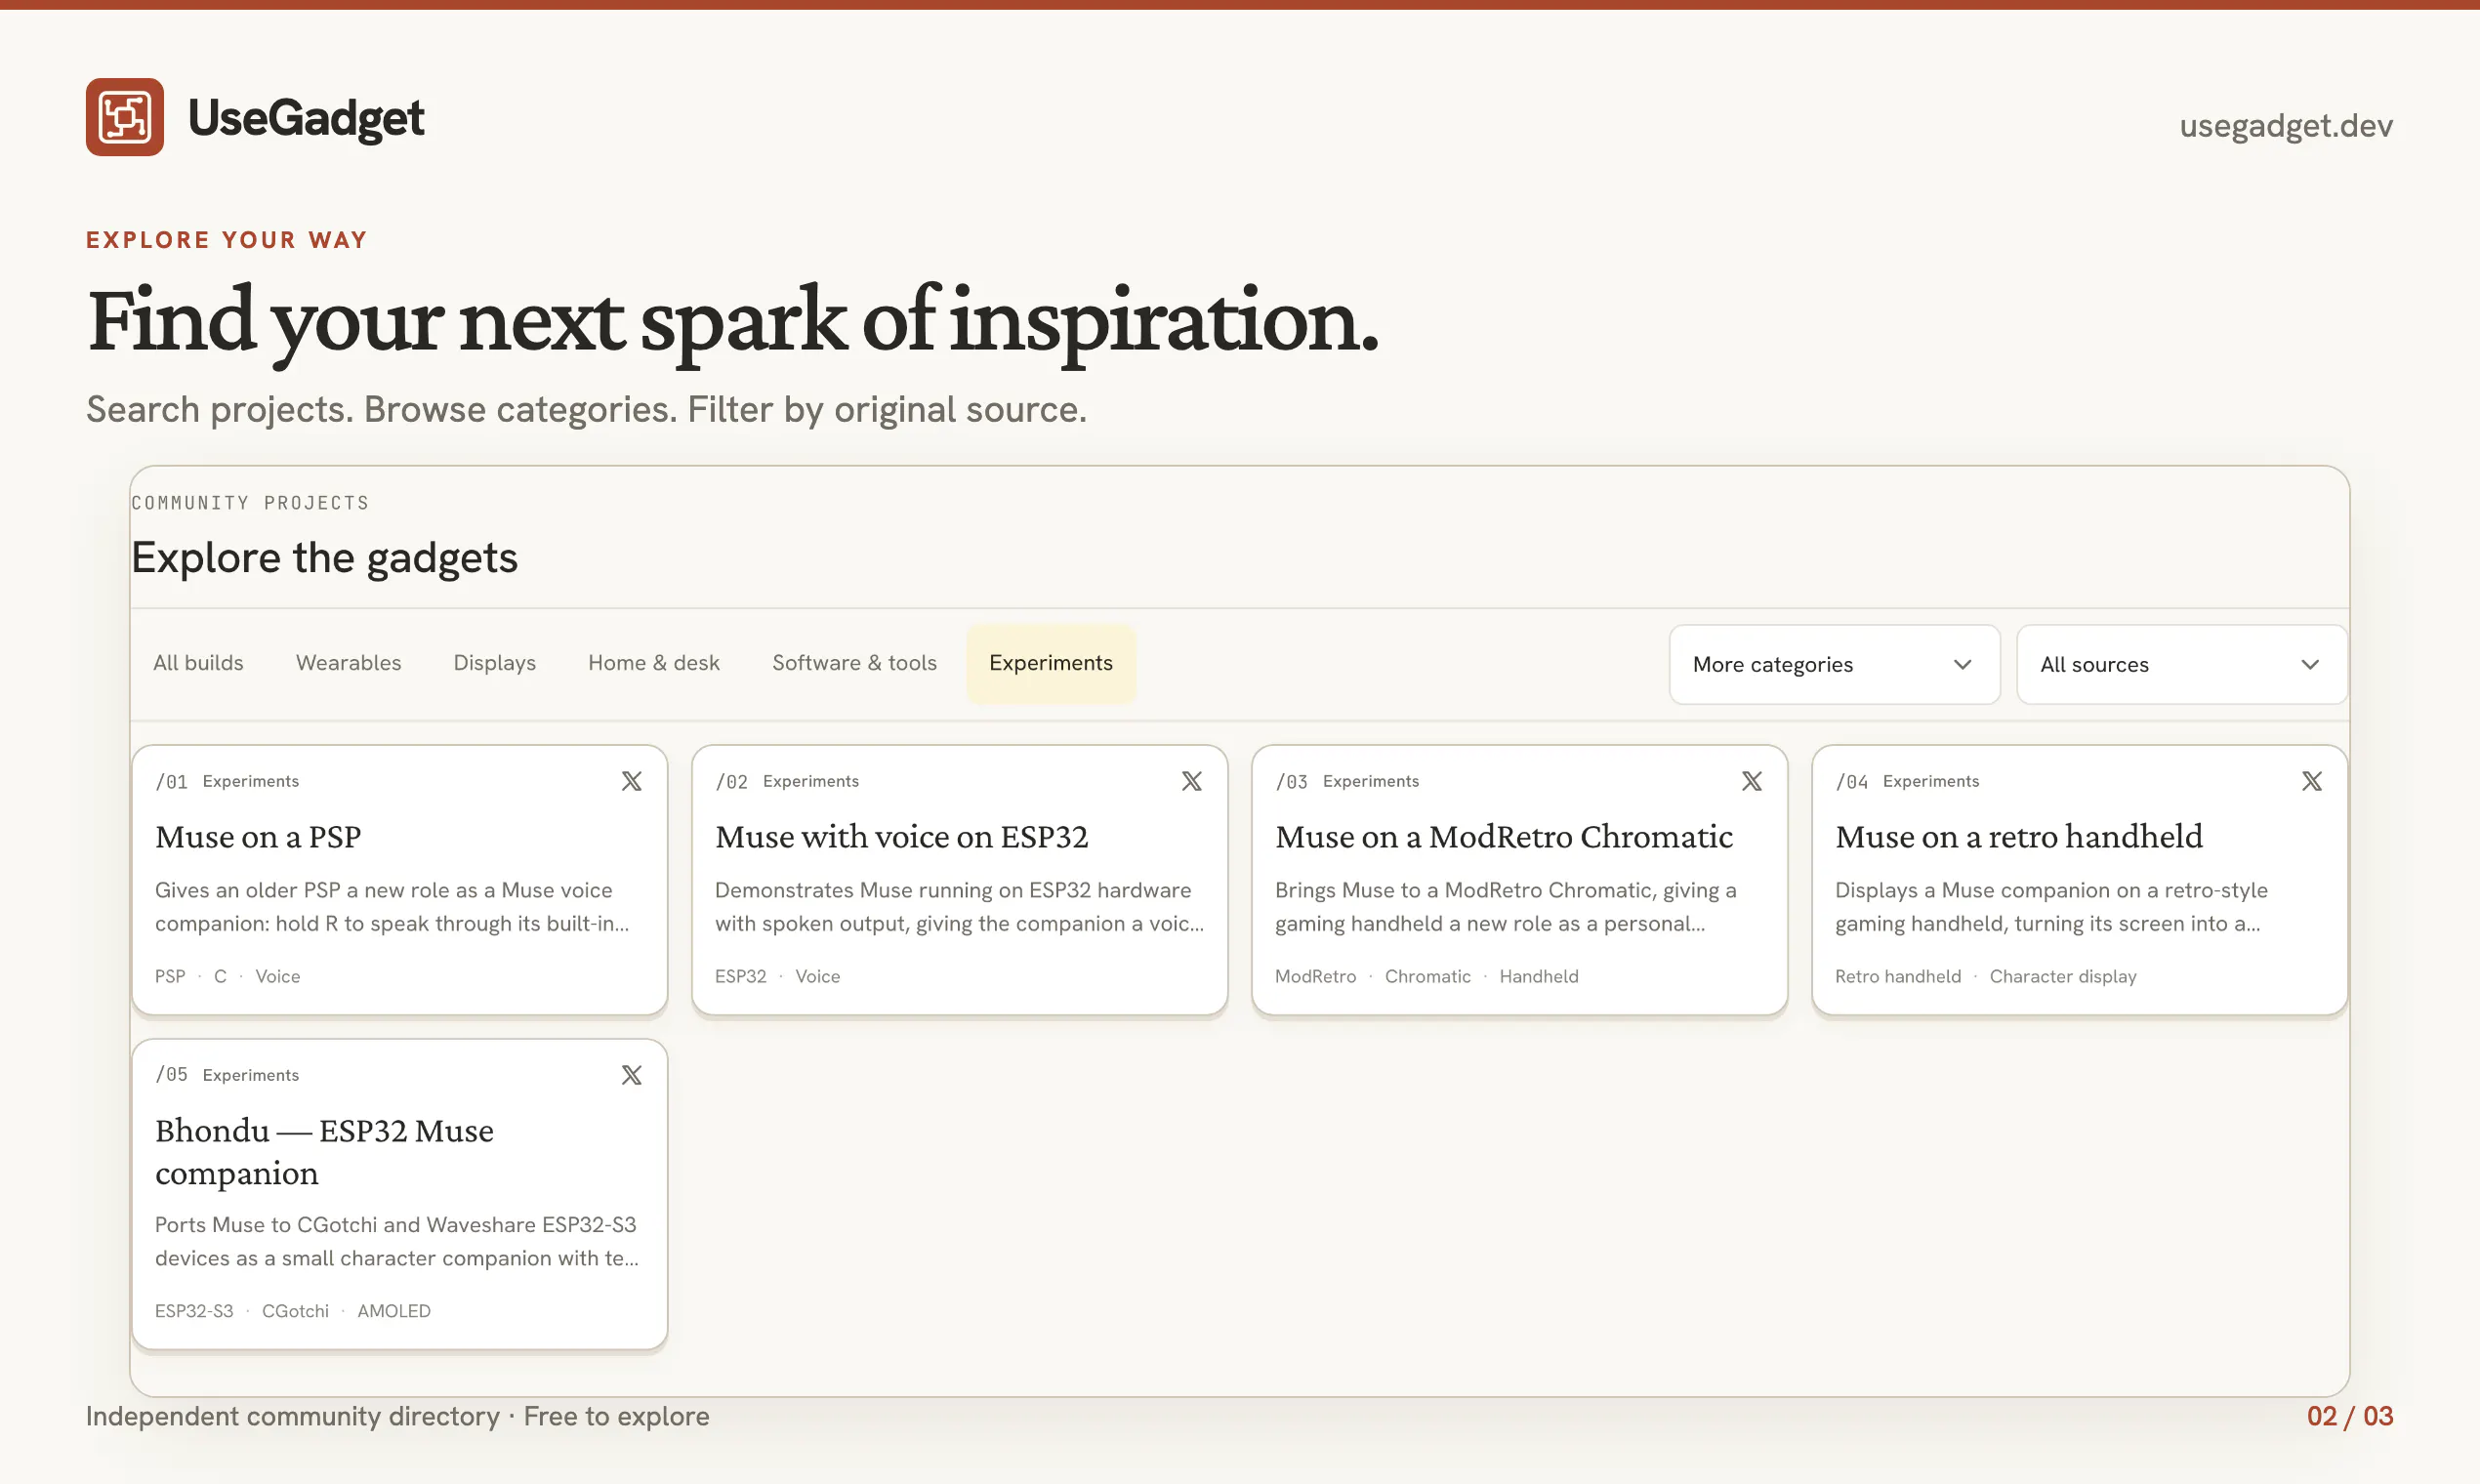
Task: Open the Muse on a PSP title
Action: (x=258, y=836)
